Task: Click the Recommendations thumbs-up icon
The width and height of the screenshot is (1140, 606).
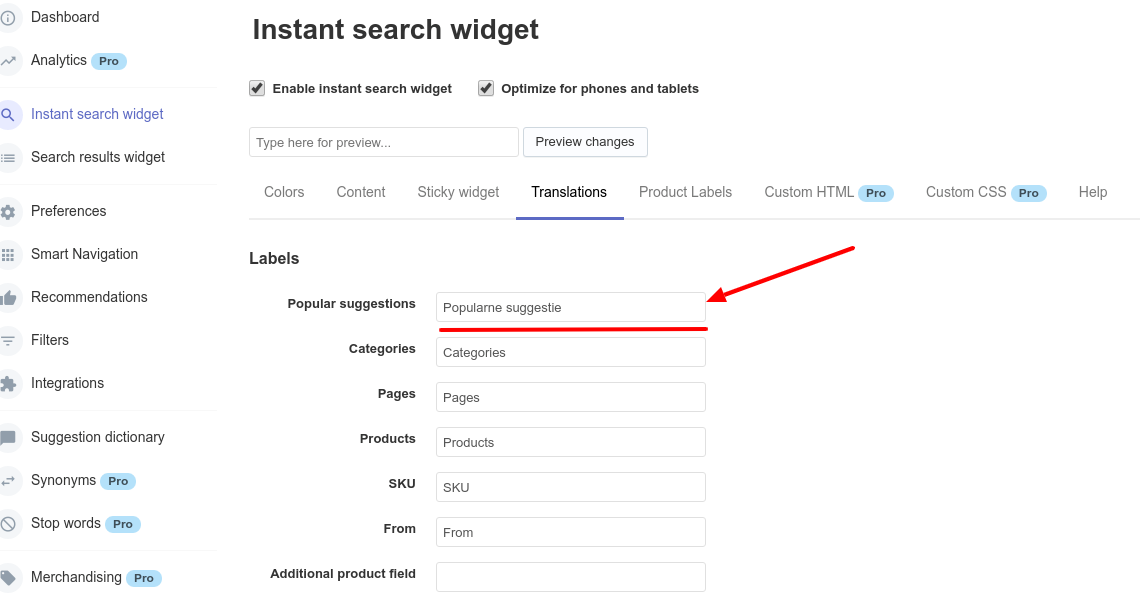Action: [9, 297]
